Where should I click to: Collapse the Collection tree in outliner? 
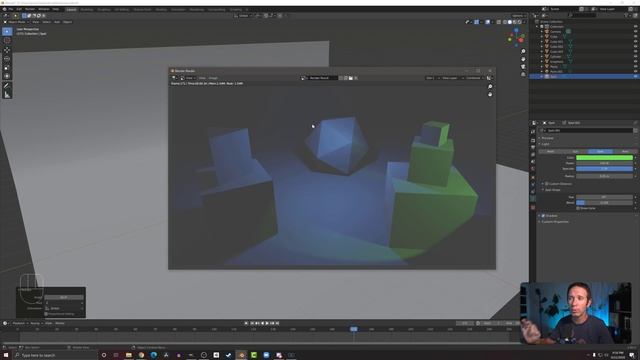click(x=538, y=27)
